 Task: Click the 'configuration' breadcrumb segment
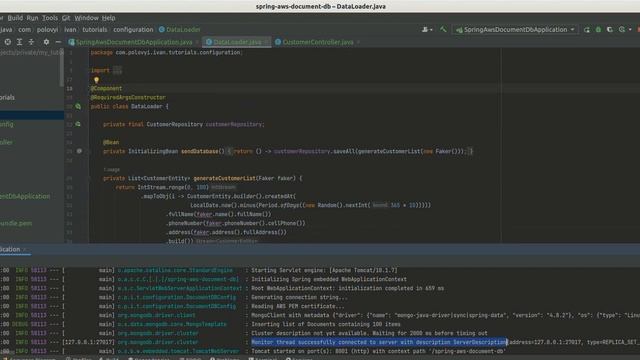[133, 30]
